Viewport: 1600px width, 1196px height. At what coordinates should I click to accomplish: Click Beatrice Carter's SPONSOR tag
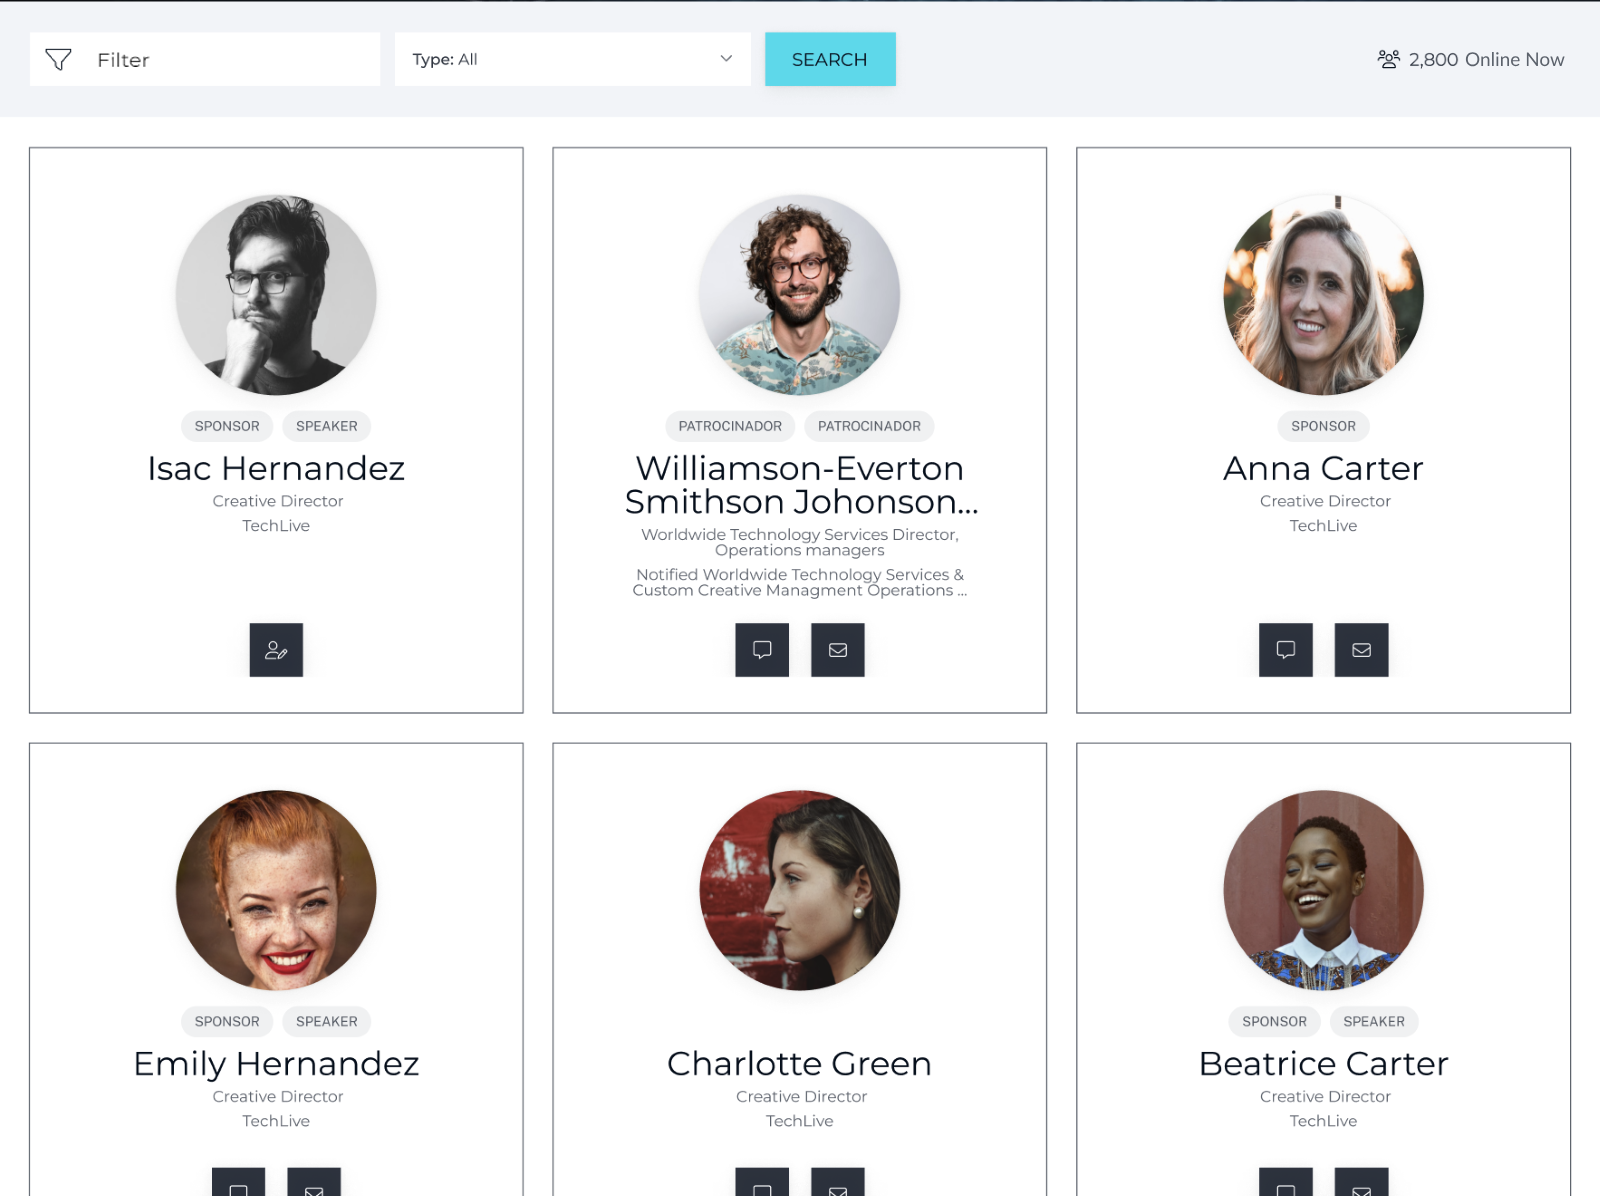[1274, 1021]
